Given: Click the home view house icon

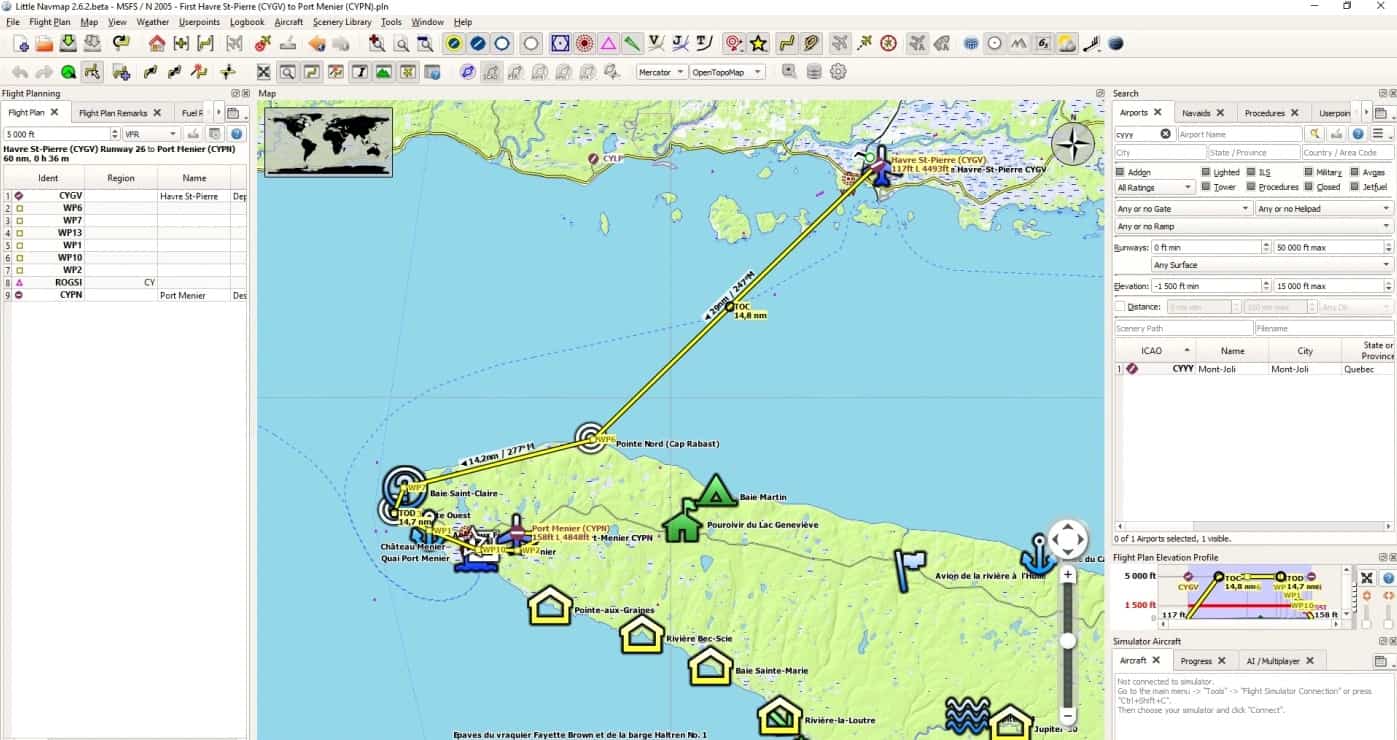Looking at the screenshot, I should coord(157,43).
